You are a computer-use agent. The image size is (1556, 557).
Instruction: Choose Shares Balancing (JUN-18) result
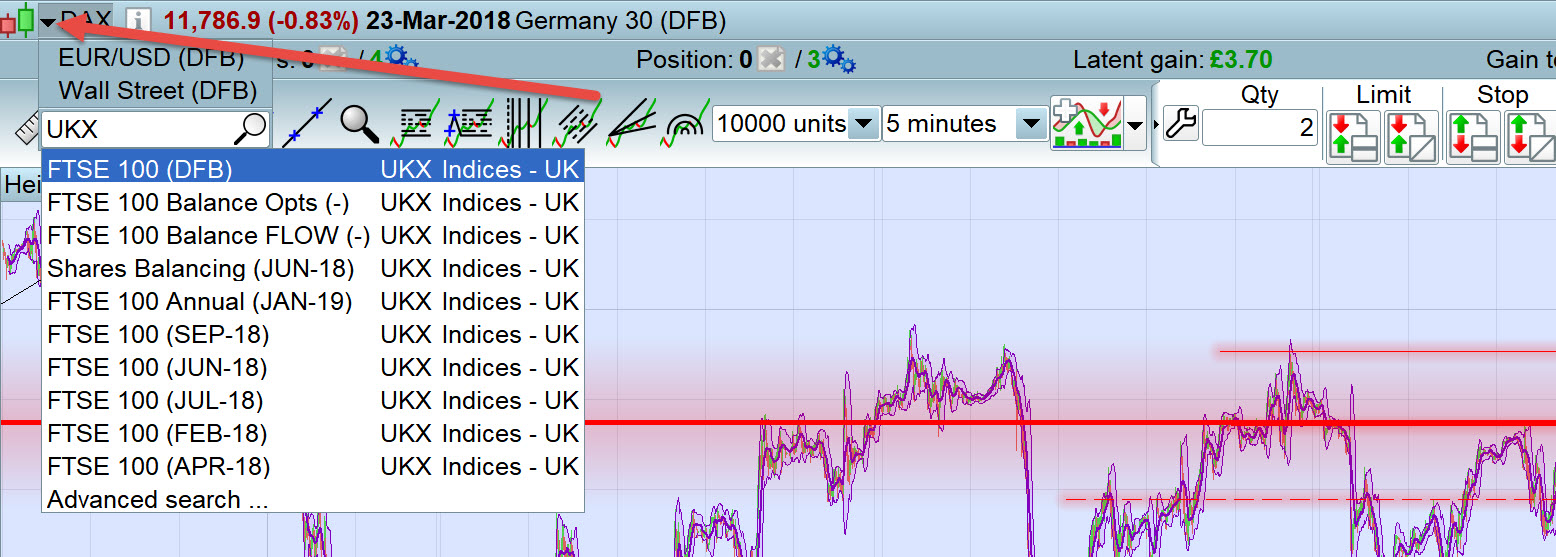pyautogui.click(x=313, y=269)
